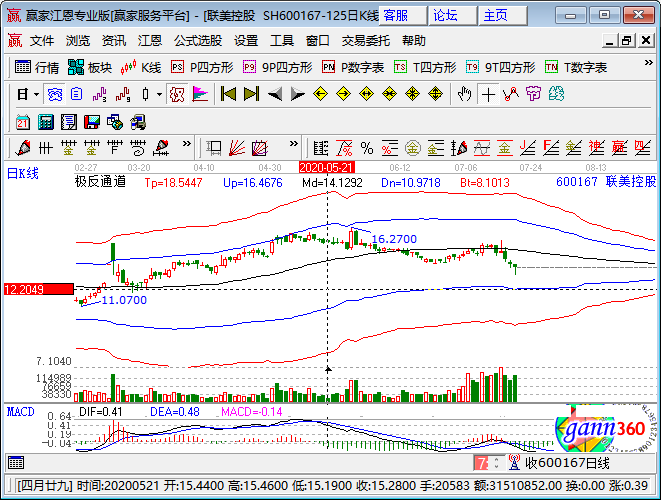The width and height of the screenshot is (661, 500).
Task: Toggle the crosshair cursor button
Action: coord(488,94)
